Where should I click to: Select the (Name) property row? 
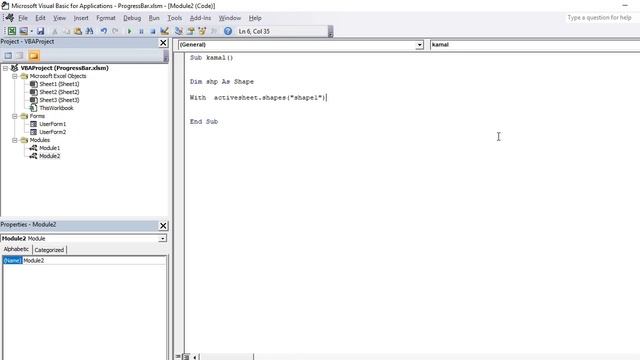(x=84, y=260)
